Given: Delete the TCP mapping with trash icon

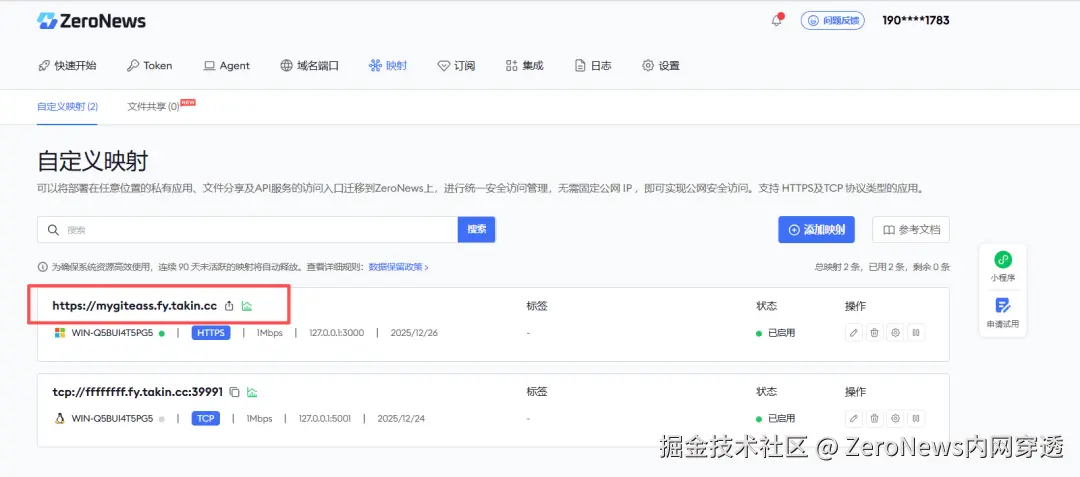Looking at the screenshot, I should (875, 418).
